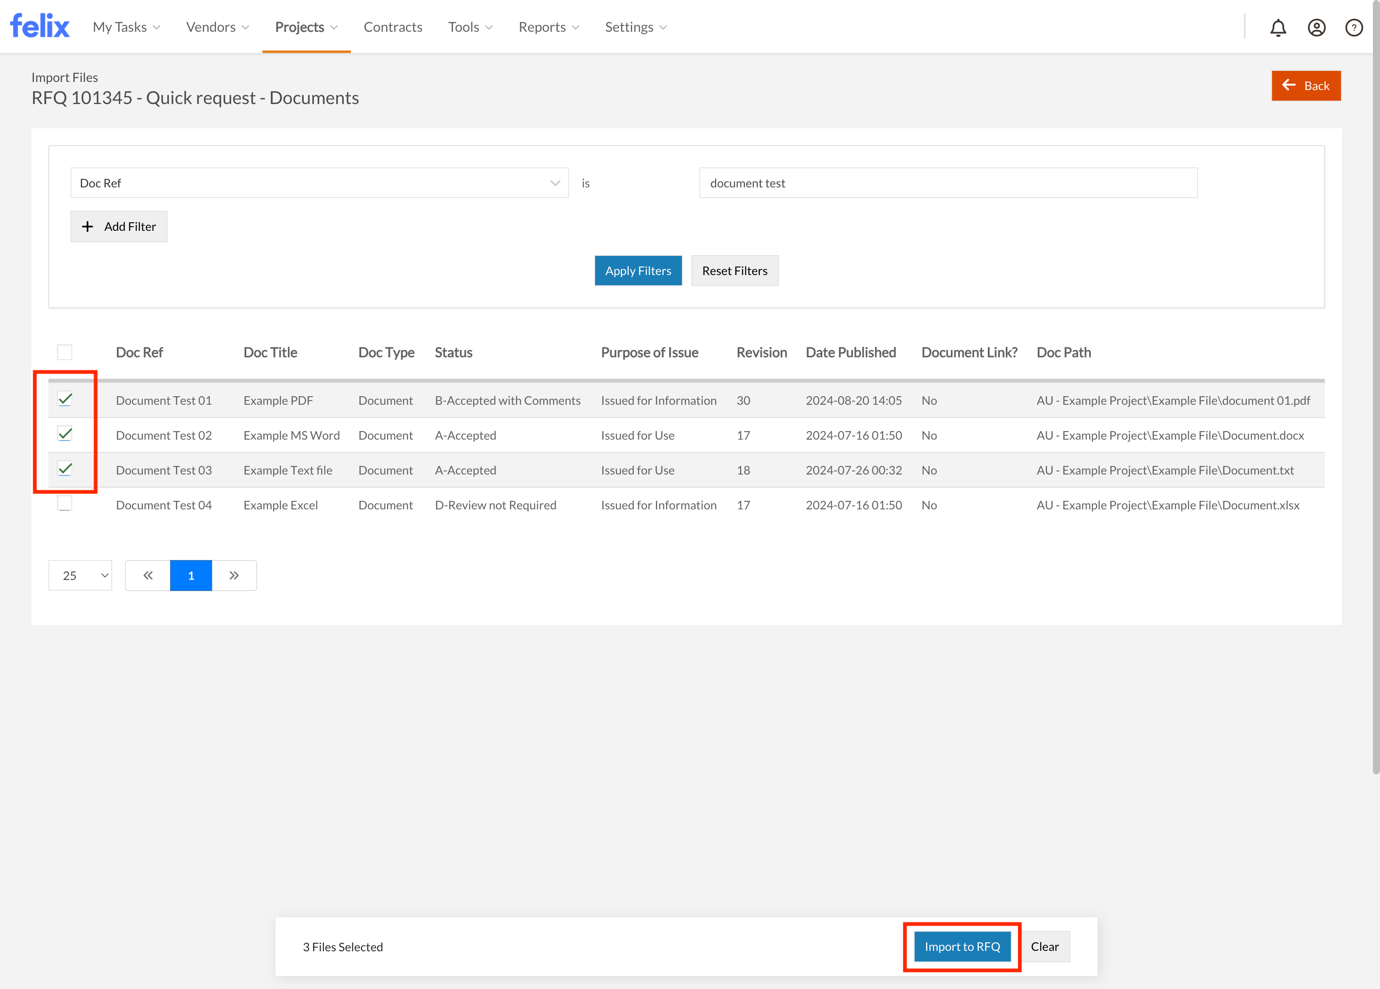Click D-Review not Required status
The height and width of the screenshot is (989, 1380).
495,505
